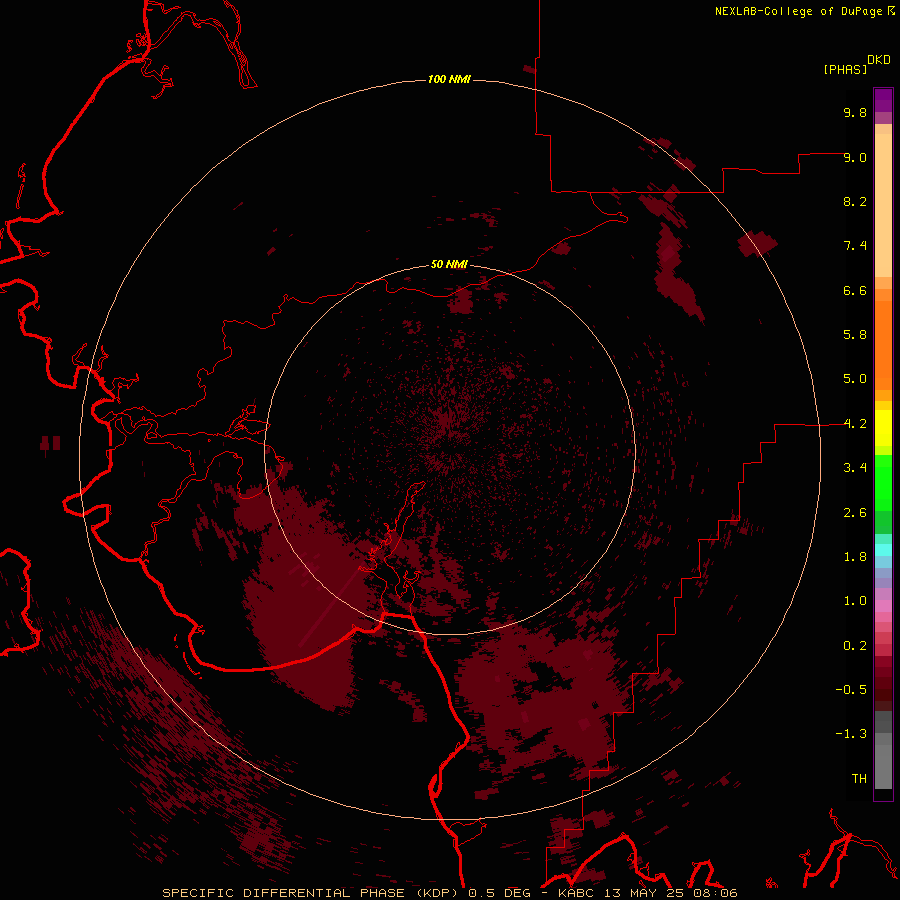900x900 pixels.
Task: Click the KABC station identifier in the caption
Action: 575,893
